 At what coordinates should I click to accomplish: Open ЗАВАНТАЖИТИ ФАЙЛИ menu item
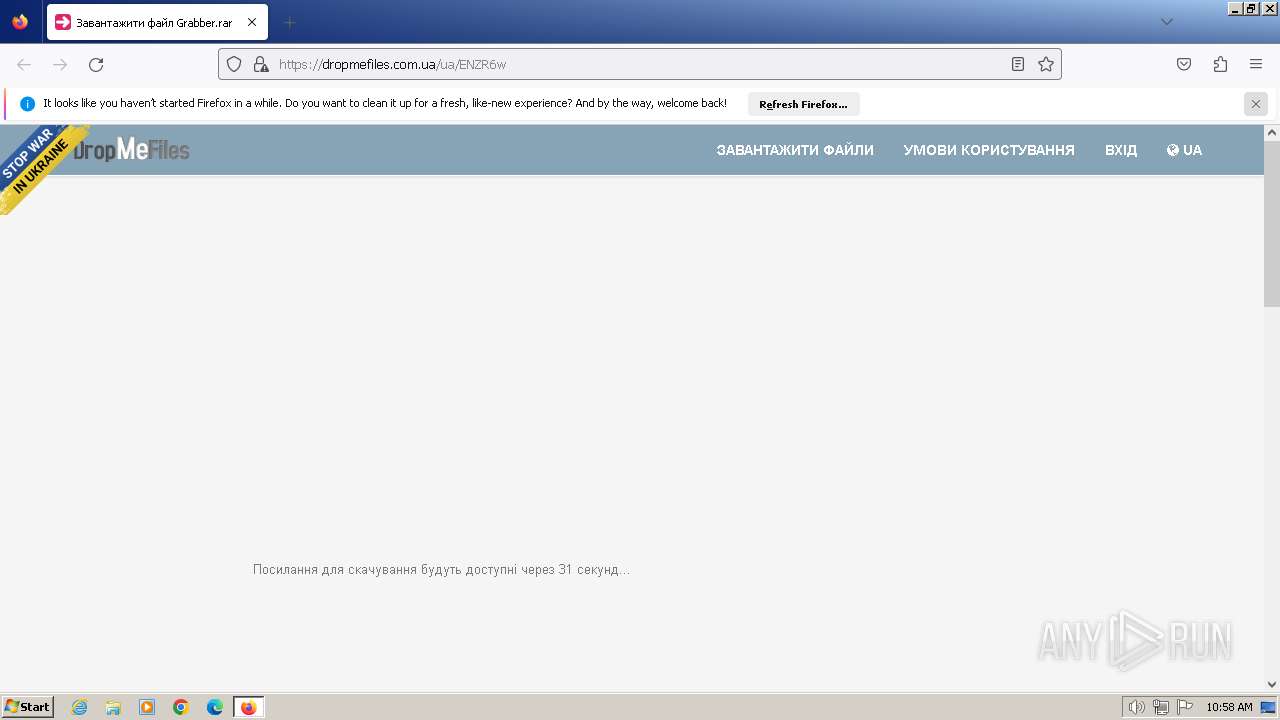point(795,150)
